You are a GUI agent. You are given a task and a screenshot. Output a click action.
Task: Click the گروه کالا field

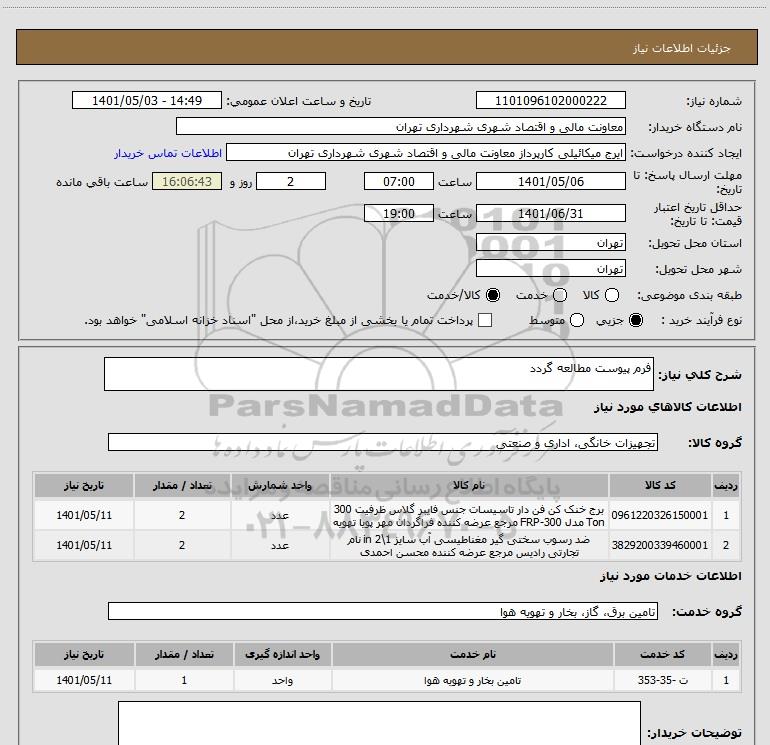(x=383, y=442)
